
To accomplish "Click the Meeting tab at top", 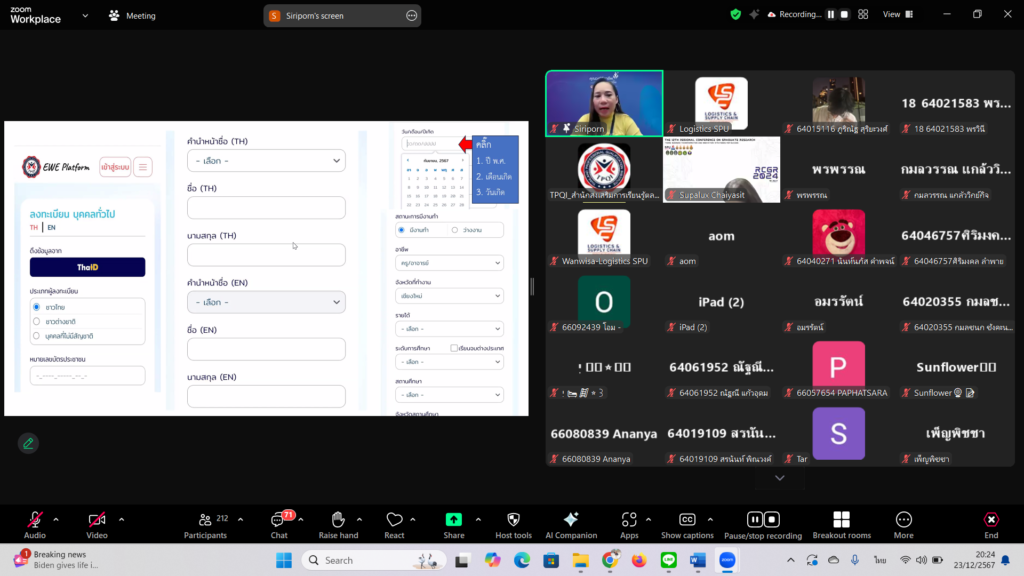I will pyautogui.click(x=133, y=16).
